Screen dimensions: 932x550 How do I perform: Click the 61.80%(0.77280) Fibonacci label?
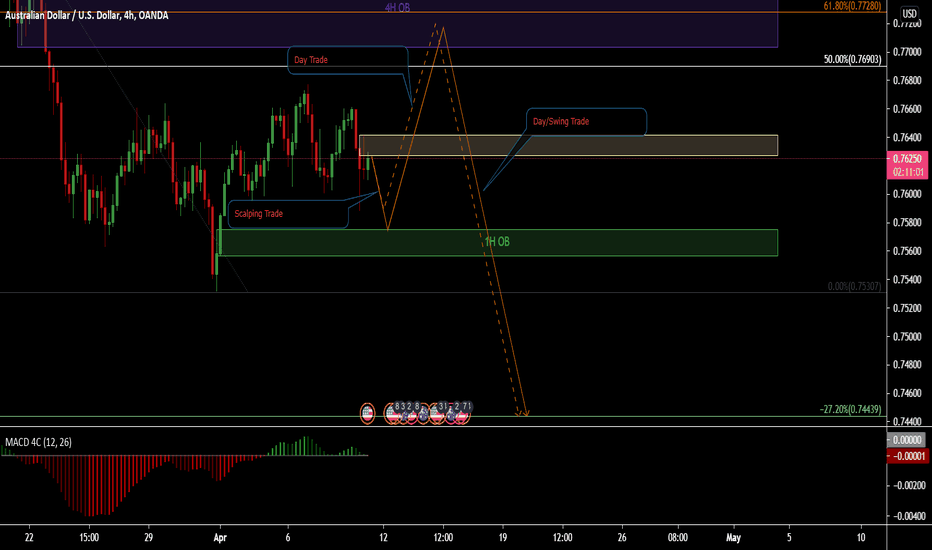point(852,6)
